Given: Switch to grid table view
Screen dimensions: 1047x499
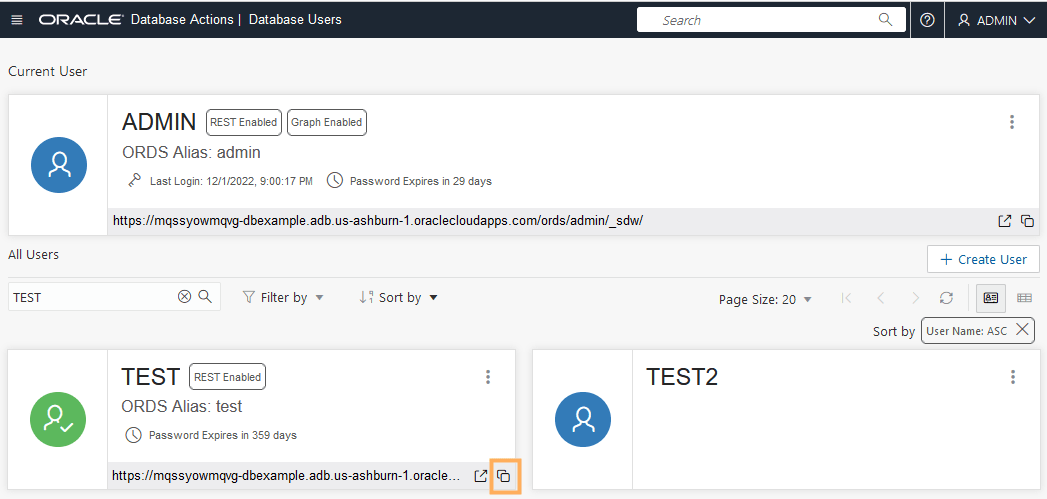Looking at the screenshot, I should 1024,298.
